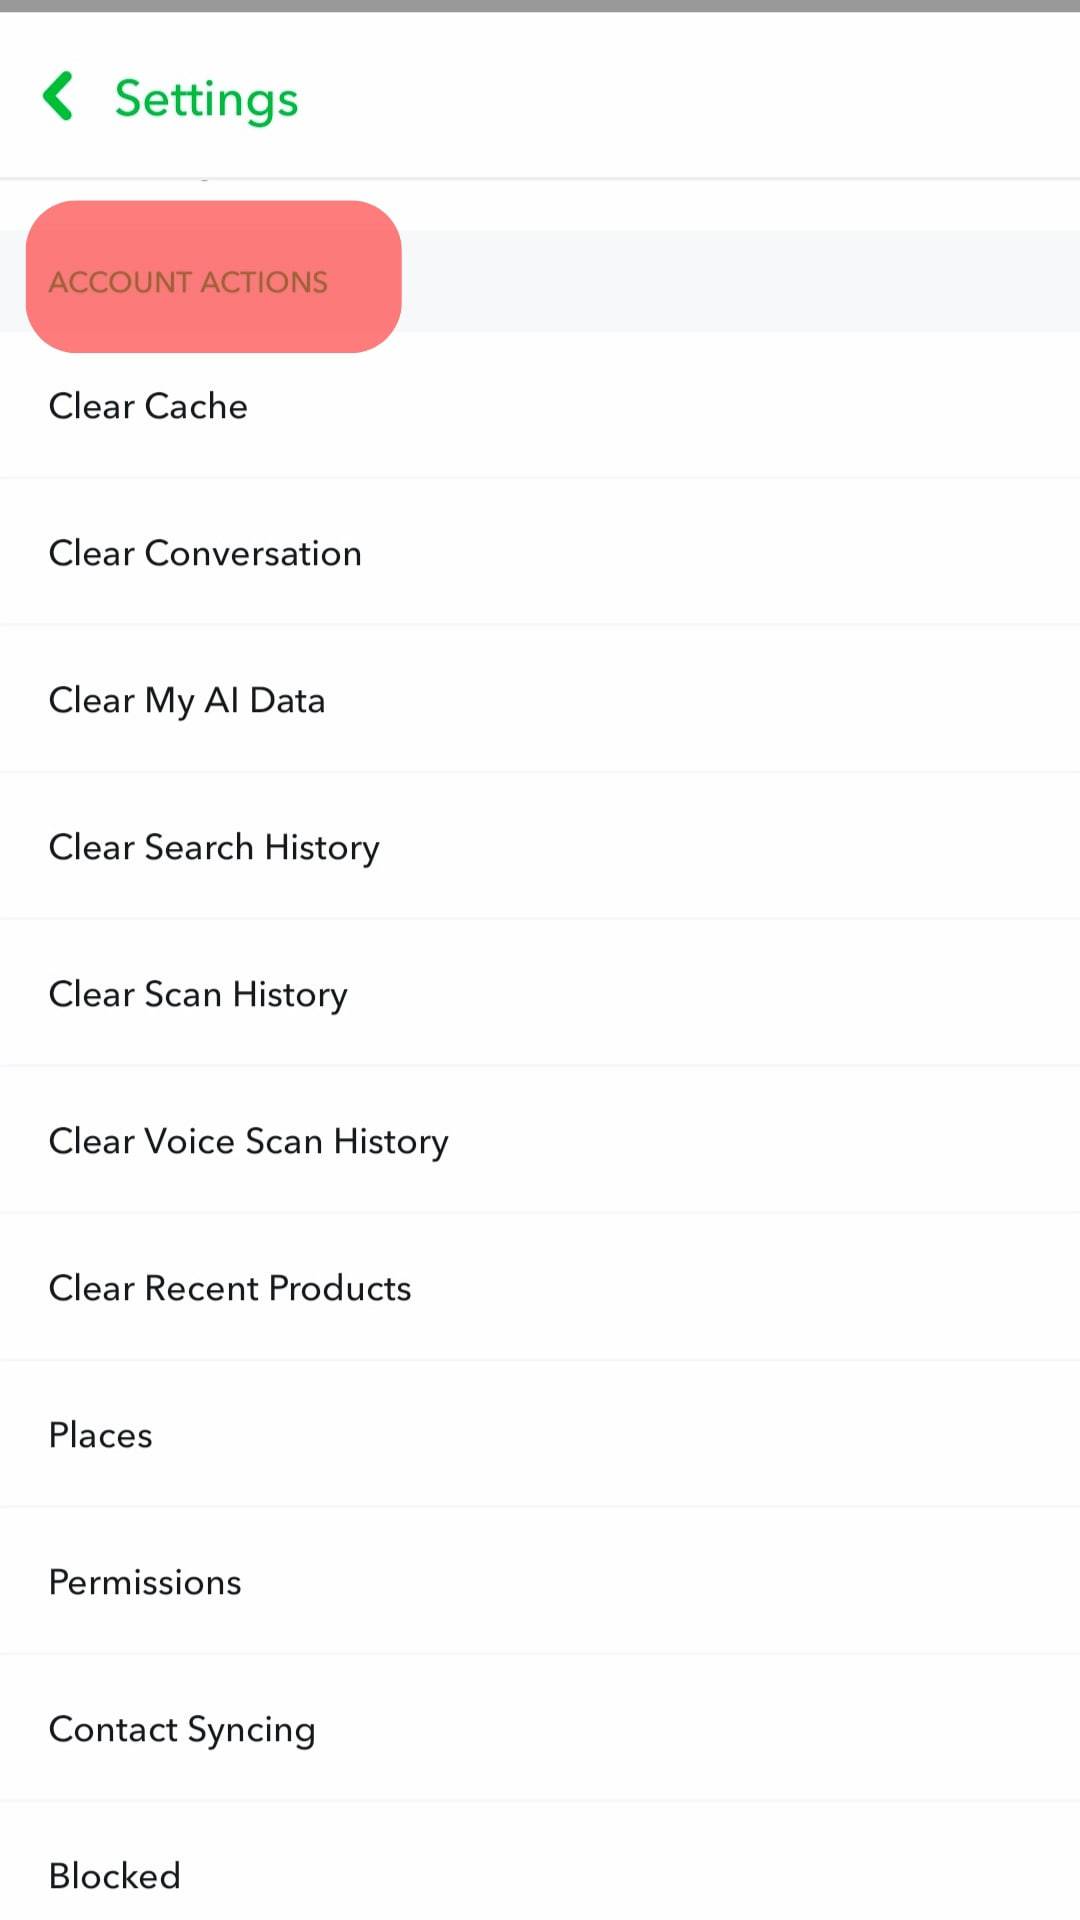The height and width of the screenshot is (1920, 1080).
Task: Tap empty space in the Settings header bar
Action: coord(700,97)
